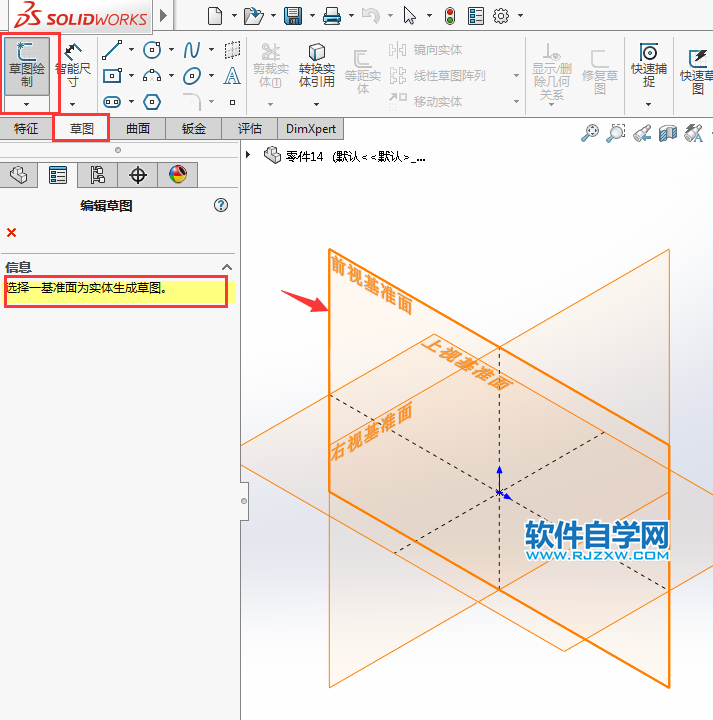
Task: Click the Print icon
Action: click(332, 16)
